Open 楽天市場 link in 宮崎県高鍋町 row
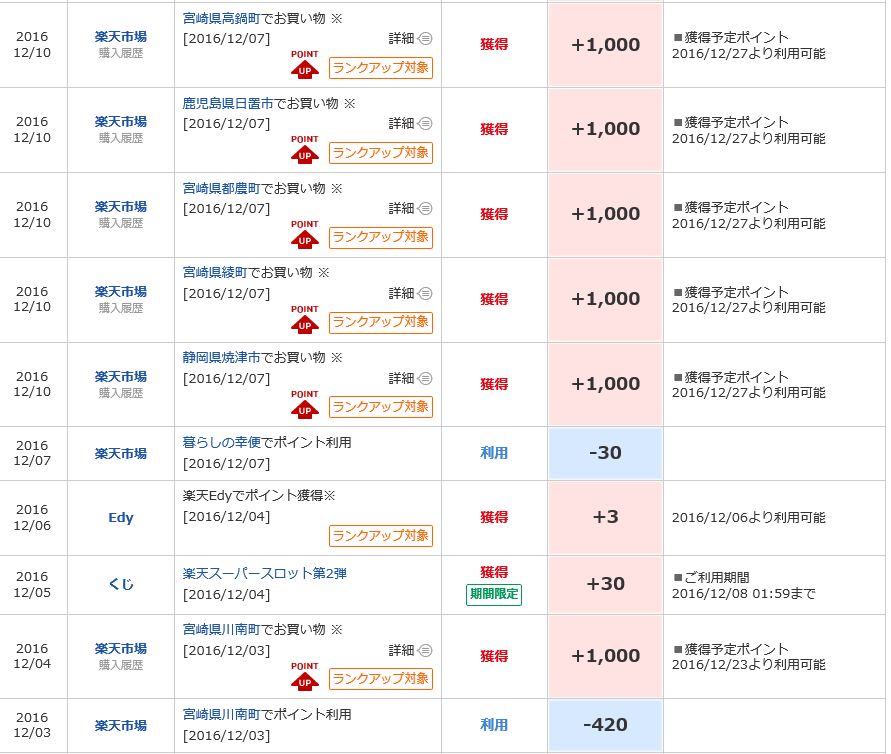The width and height of the screenshot is (891, 754). (x=120, y=37)
